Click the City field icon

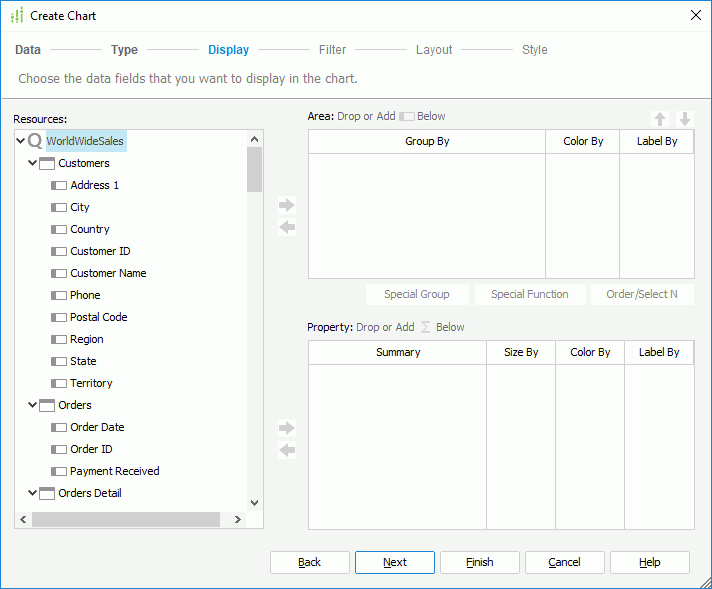click(59, 207)
